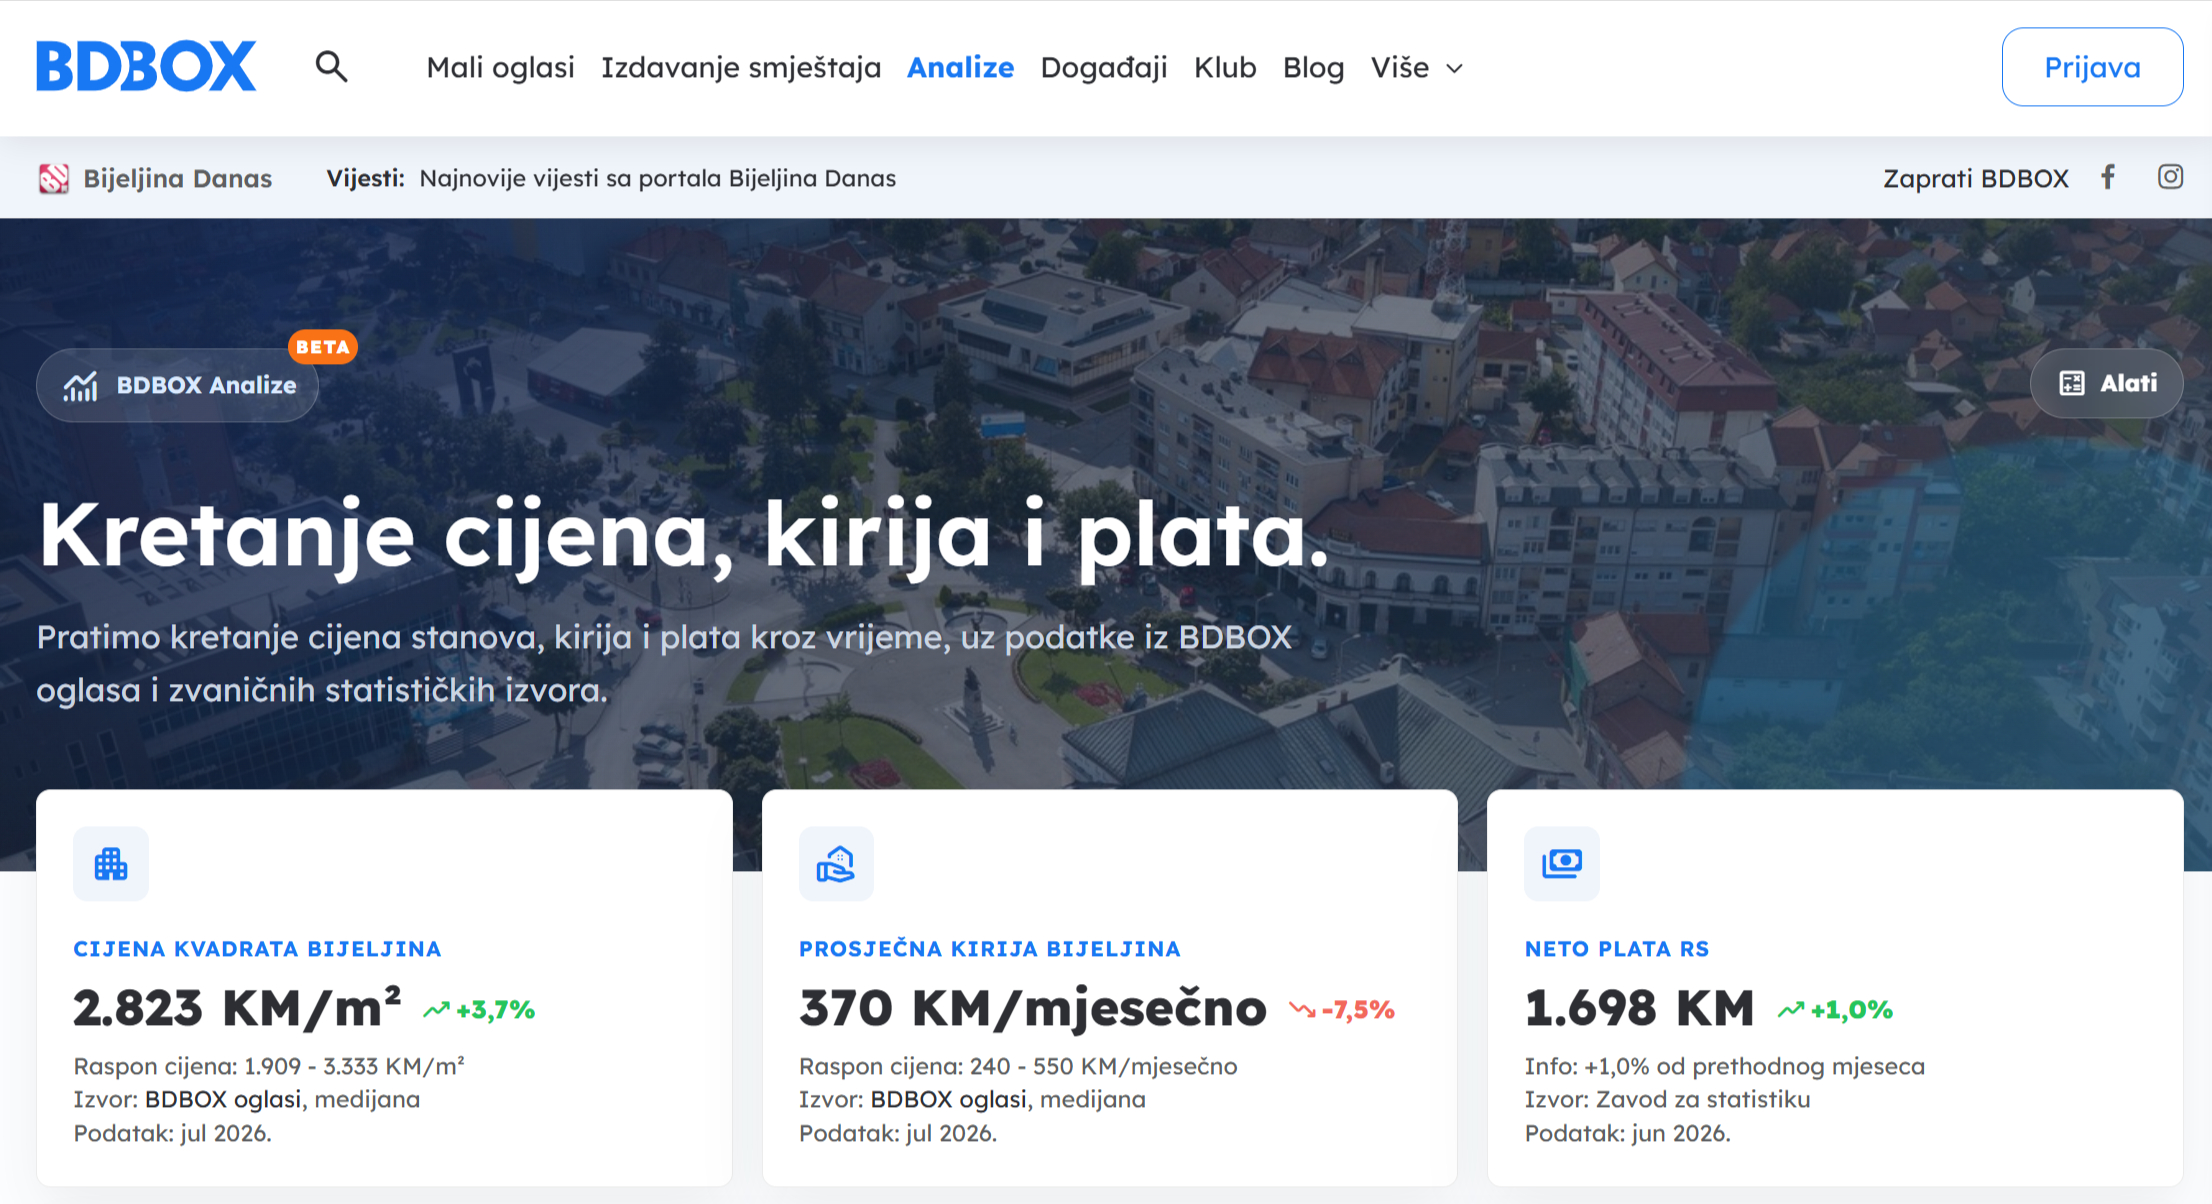Select the Prosječna kirija Bijeljina heading
This screenshot has width=2212, height=1204.
click(990, 949)
